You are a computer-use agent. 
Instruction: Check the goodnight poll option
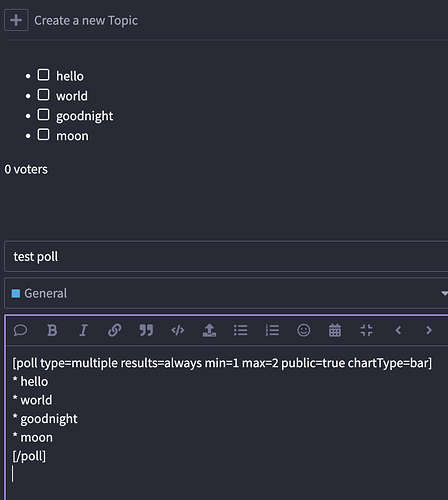tap(43, 115)
